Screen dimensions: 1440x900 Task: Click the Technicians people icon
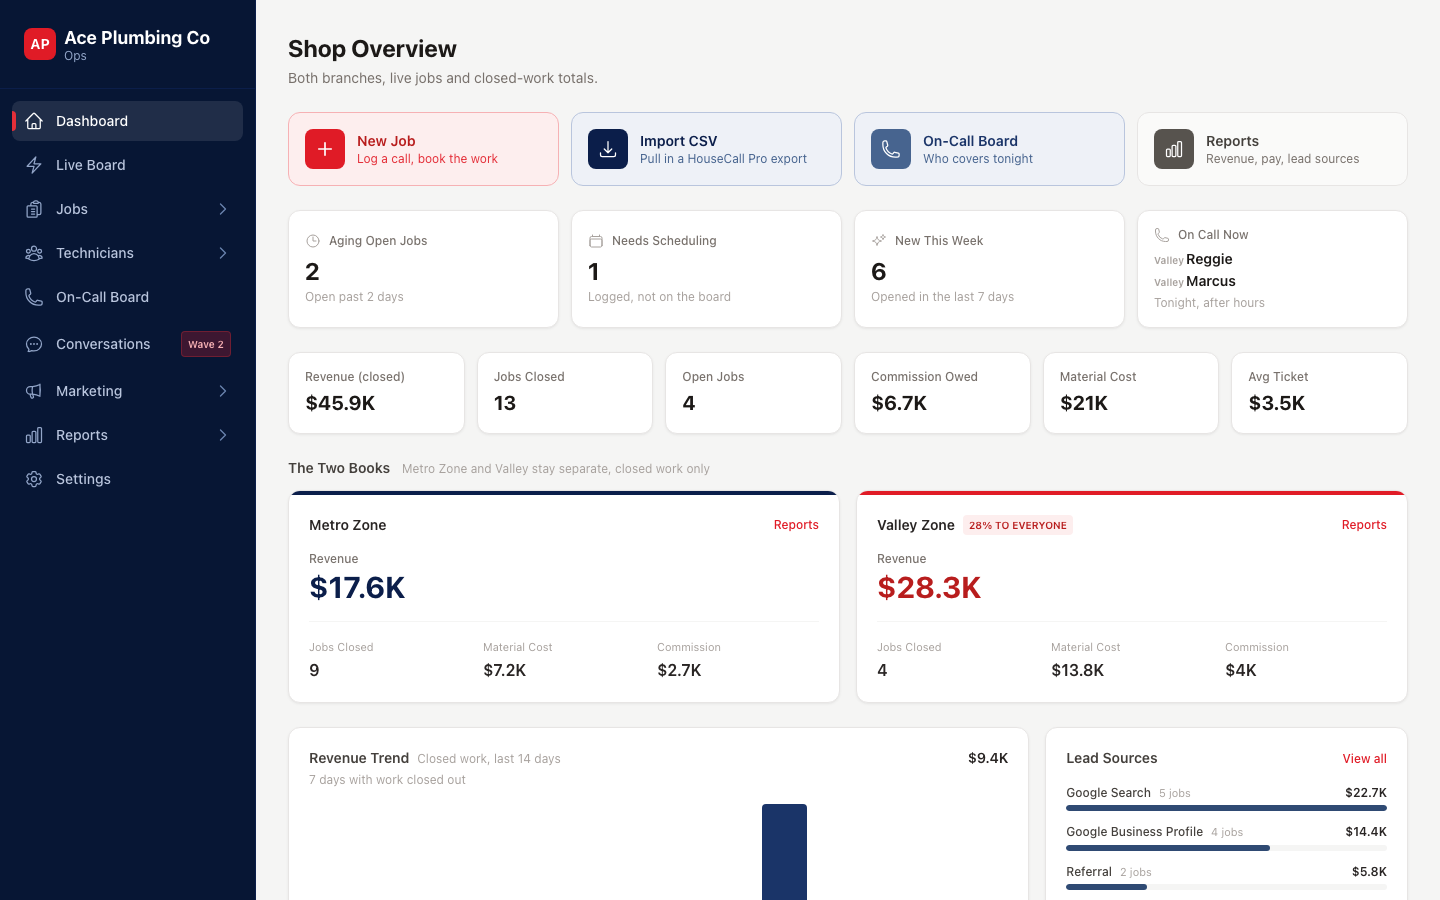[x=34, y=253]
